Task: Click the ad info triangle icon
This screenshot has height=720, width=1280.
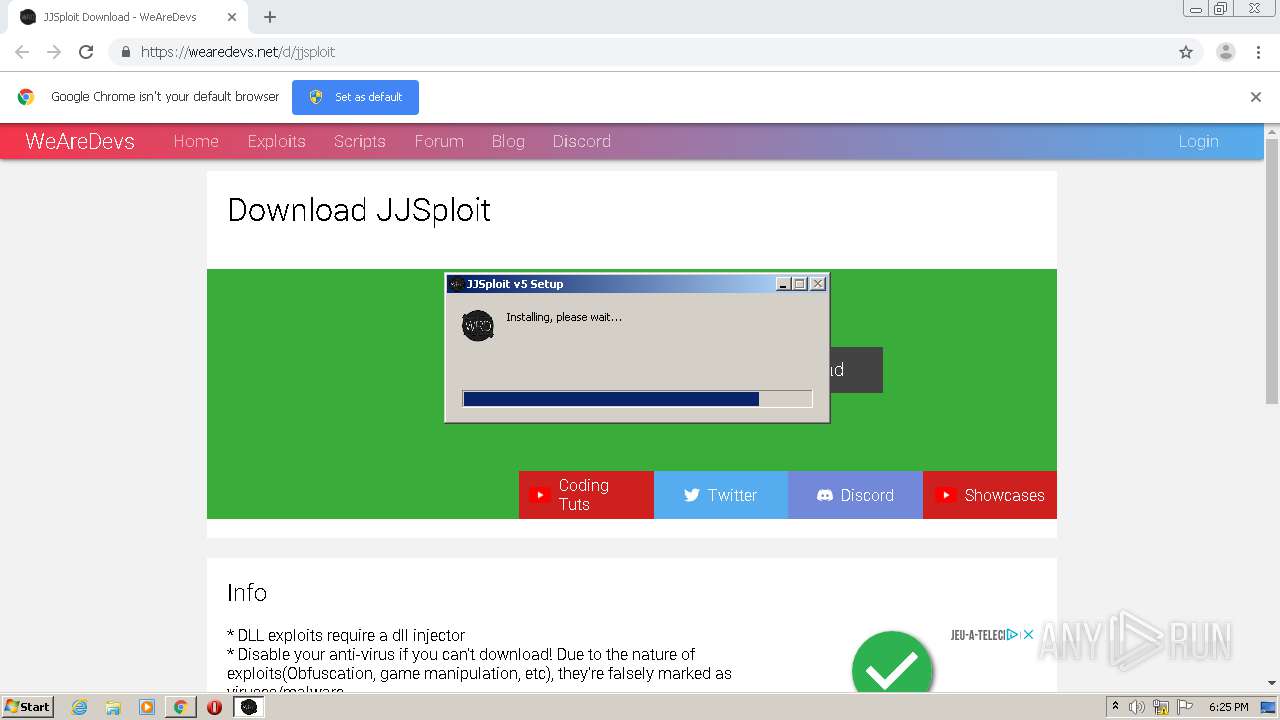Action: coord(1013,634)
